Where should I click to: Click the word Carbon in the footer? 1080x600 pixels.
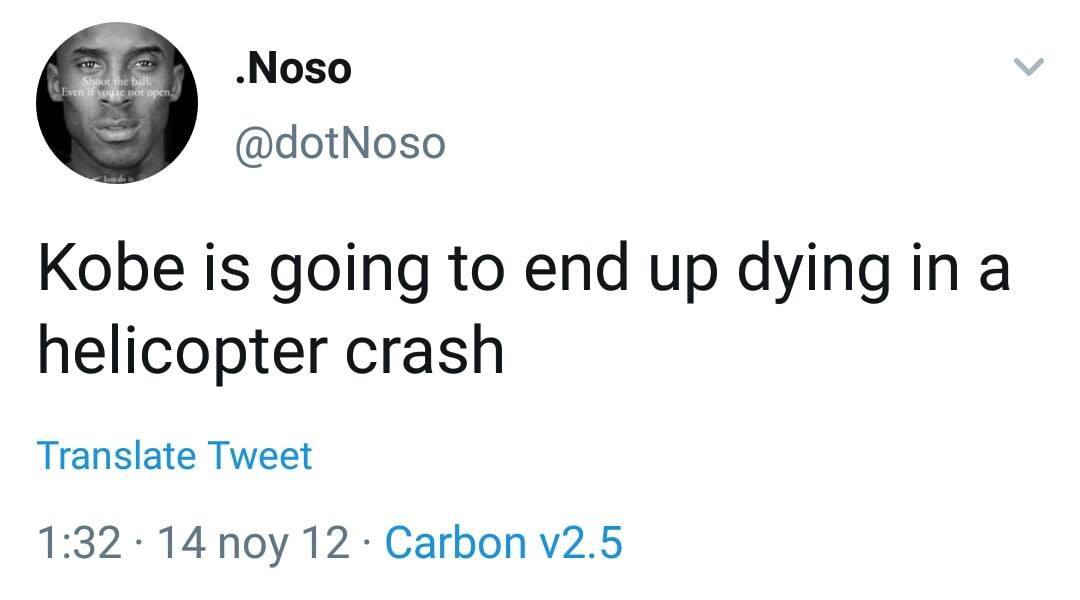tap(455, 543)
